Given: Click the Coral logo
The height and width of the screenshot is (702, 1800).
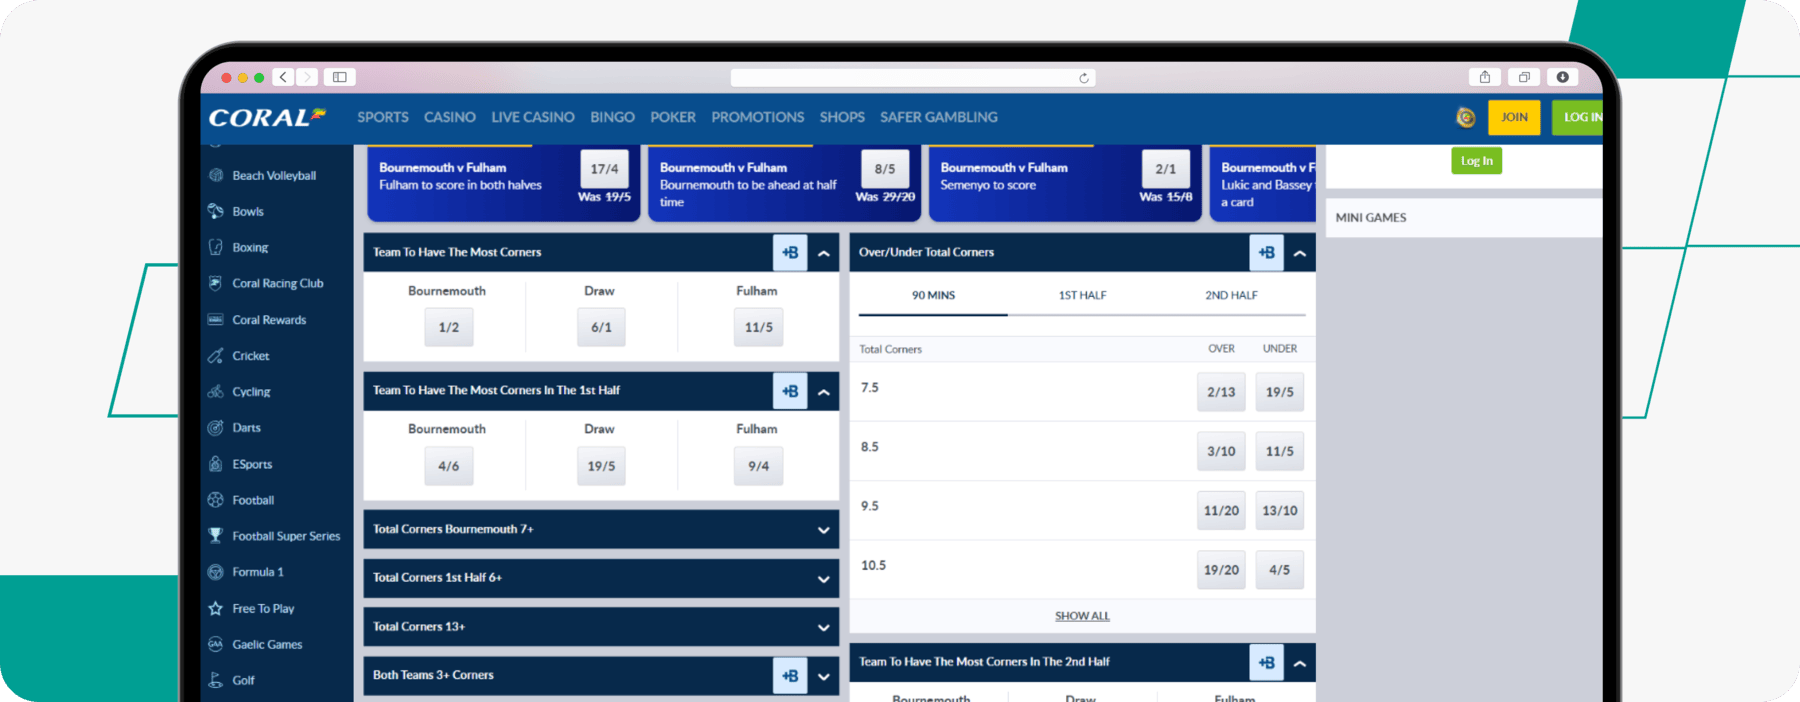Looking at the screenshot, I should tap(267, 117).
